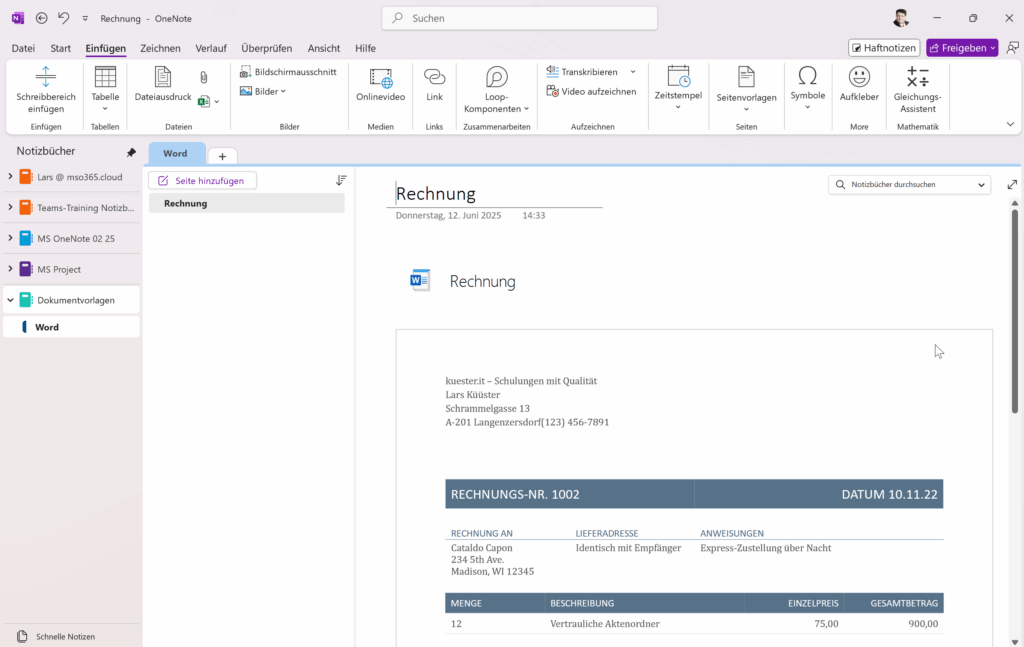1024x647 pixels.
Task: Sort pages with the sort icon
Action: [x=341, y=180]
